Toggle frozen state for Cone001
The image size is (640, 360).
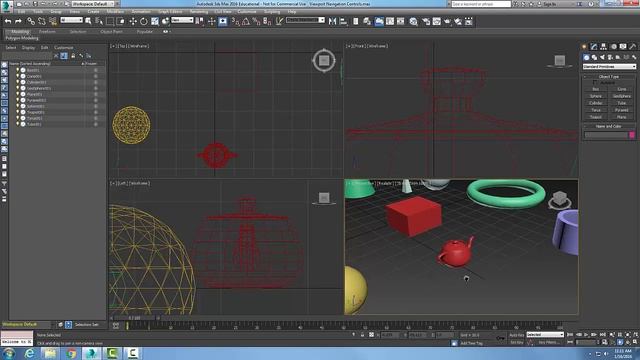(x=96, y=76)
